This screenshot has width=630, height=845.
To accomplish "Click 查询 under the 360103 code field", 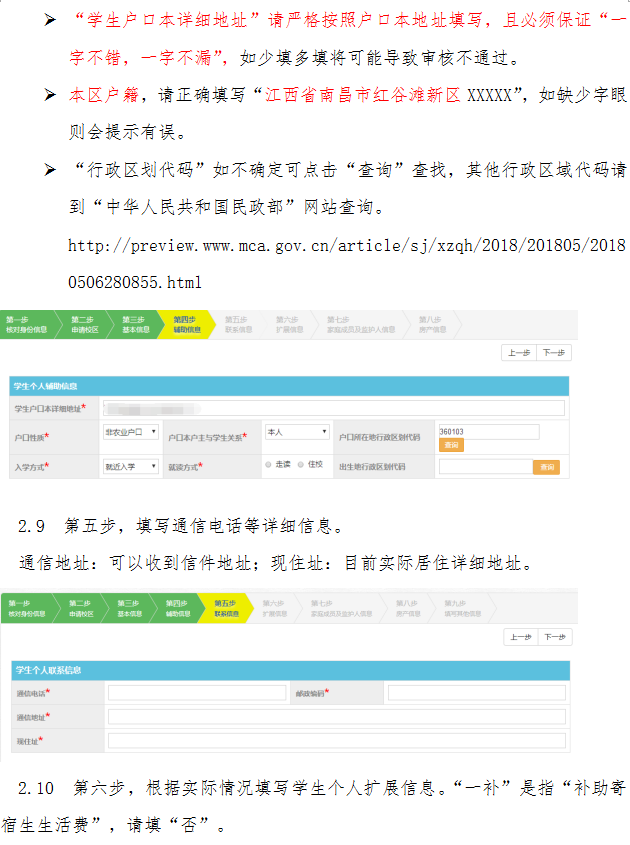I will pos(451,445).
